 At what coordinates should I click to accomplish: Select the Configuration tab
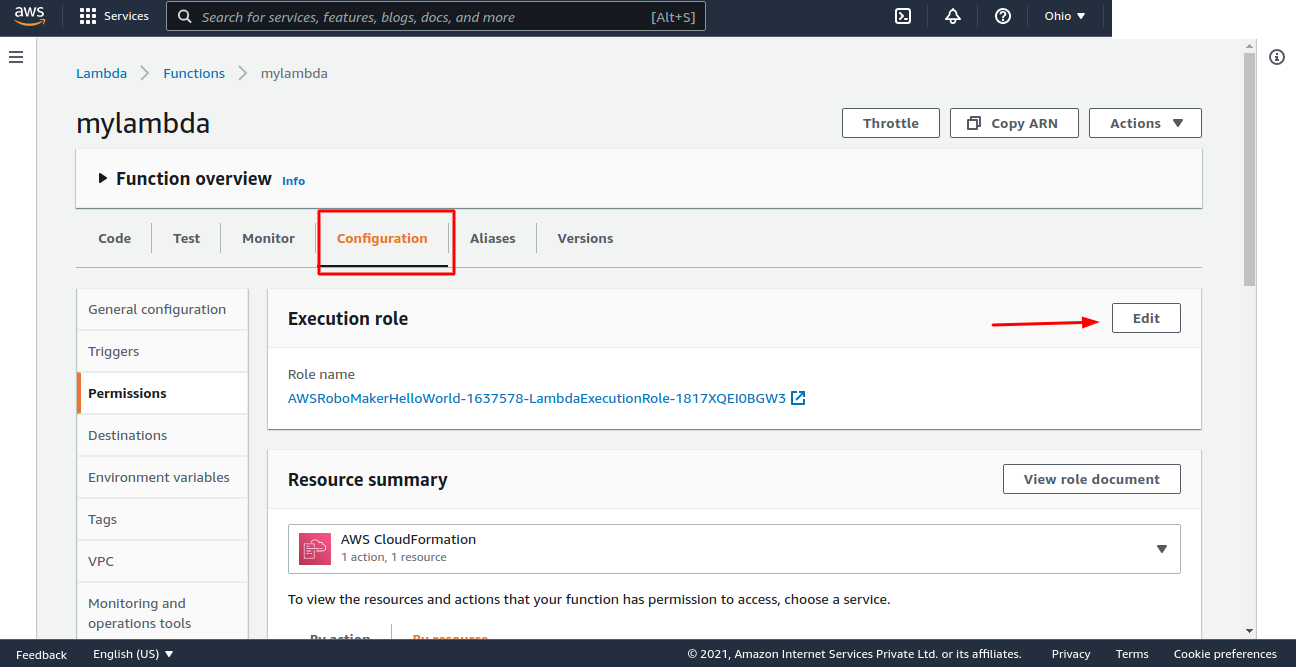tap(382, 238)
